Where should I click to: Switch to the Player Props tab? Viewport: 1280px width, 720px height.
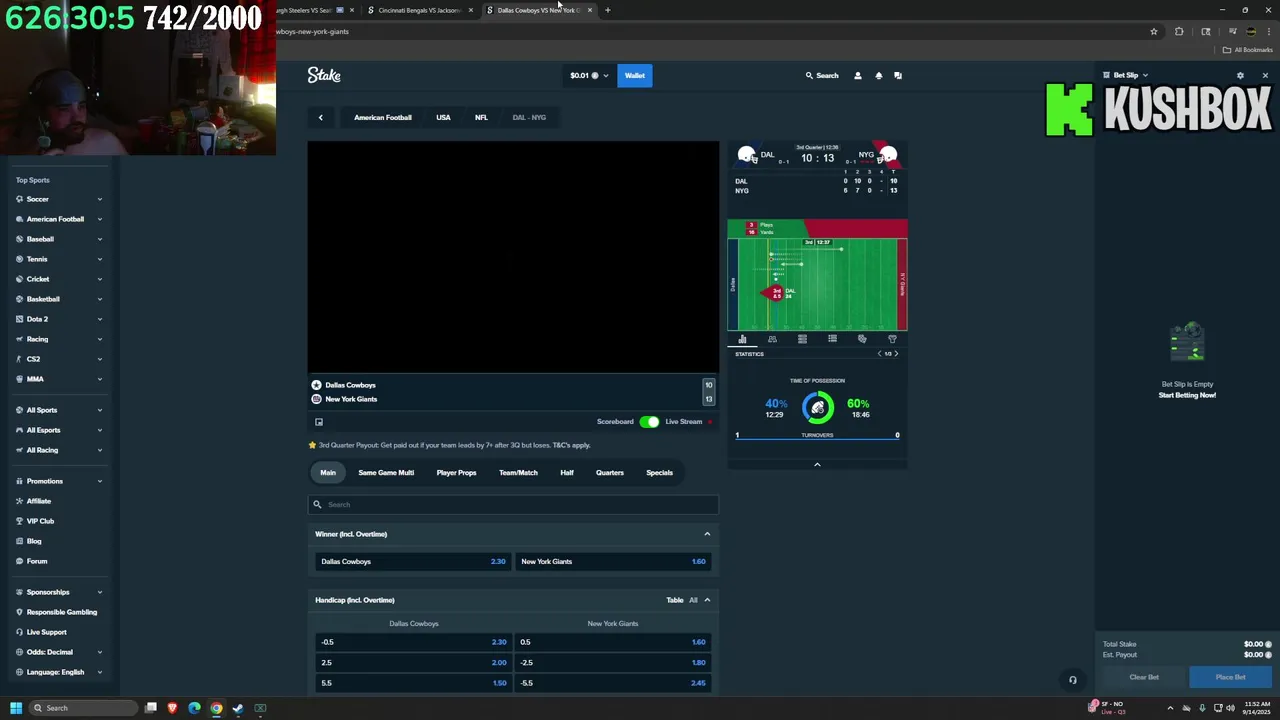coord(456,473)
